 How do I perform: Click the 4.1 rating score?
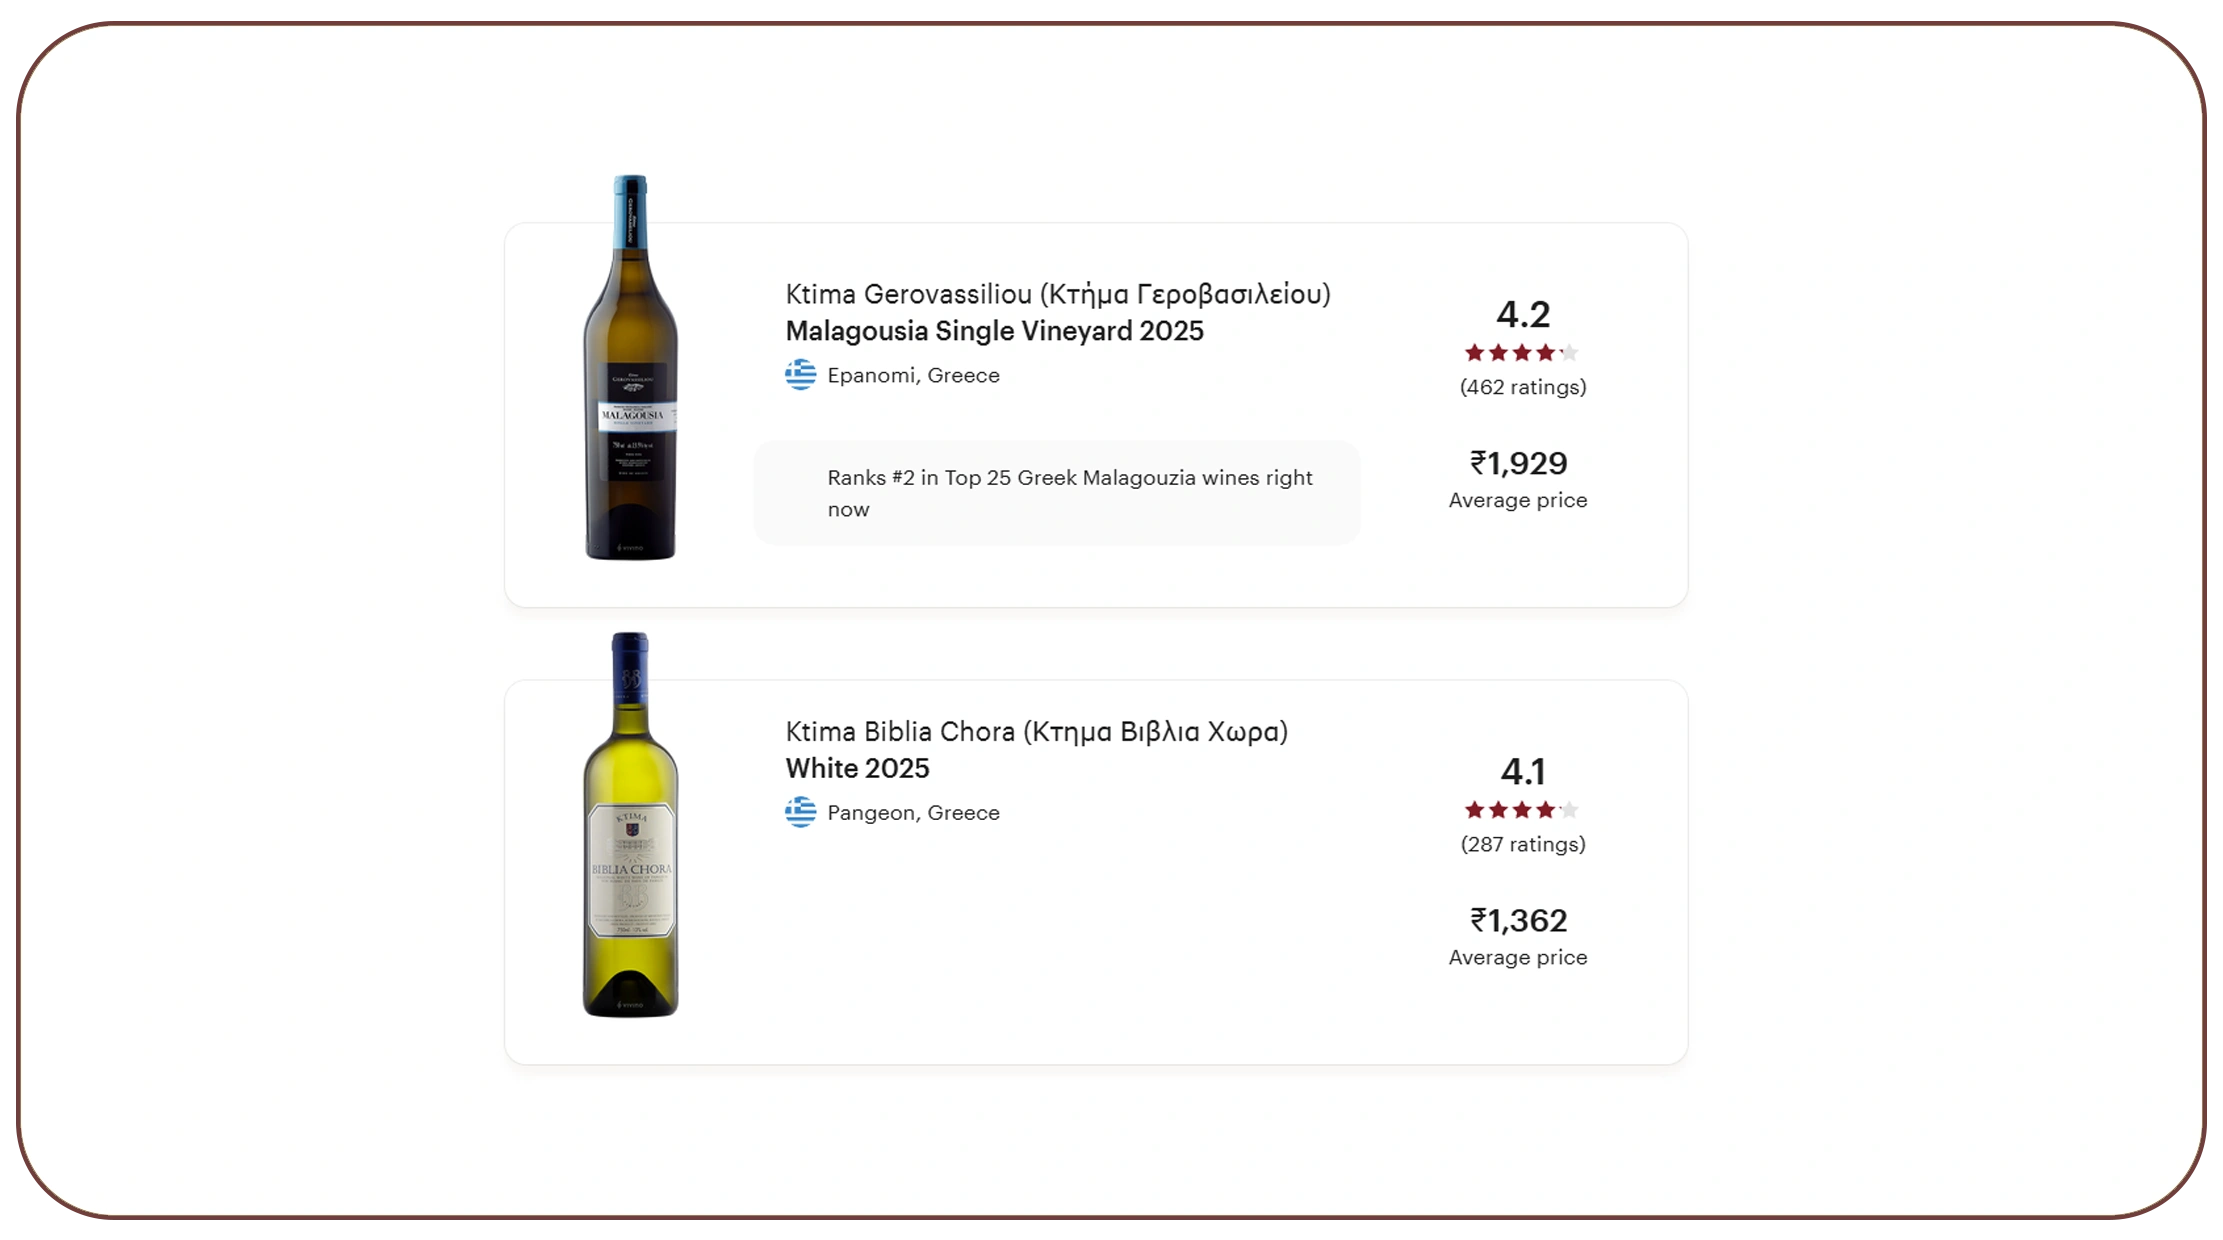click(x=1523, y=771)
